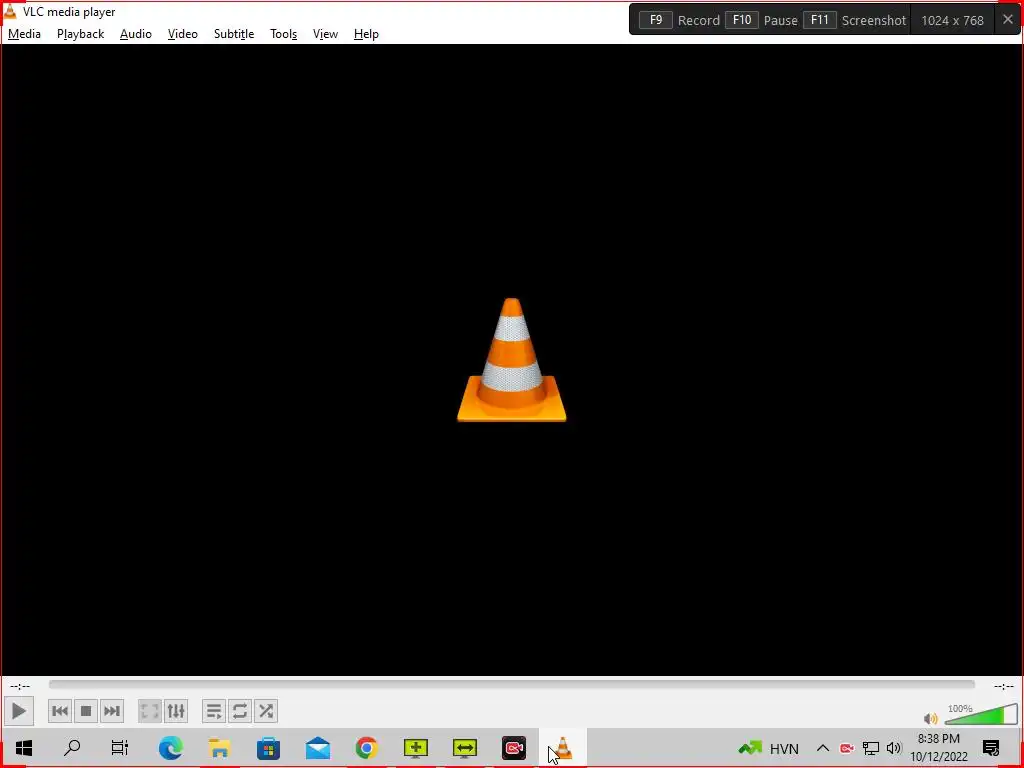Open the Audio menu
The width and height of the screenshot is (1024, 768).
(136, 34)
